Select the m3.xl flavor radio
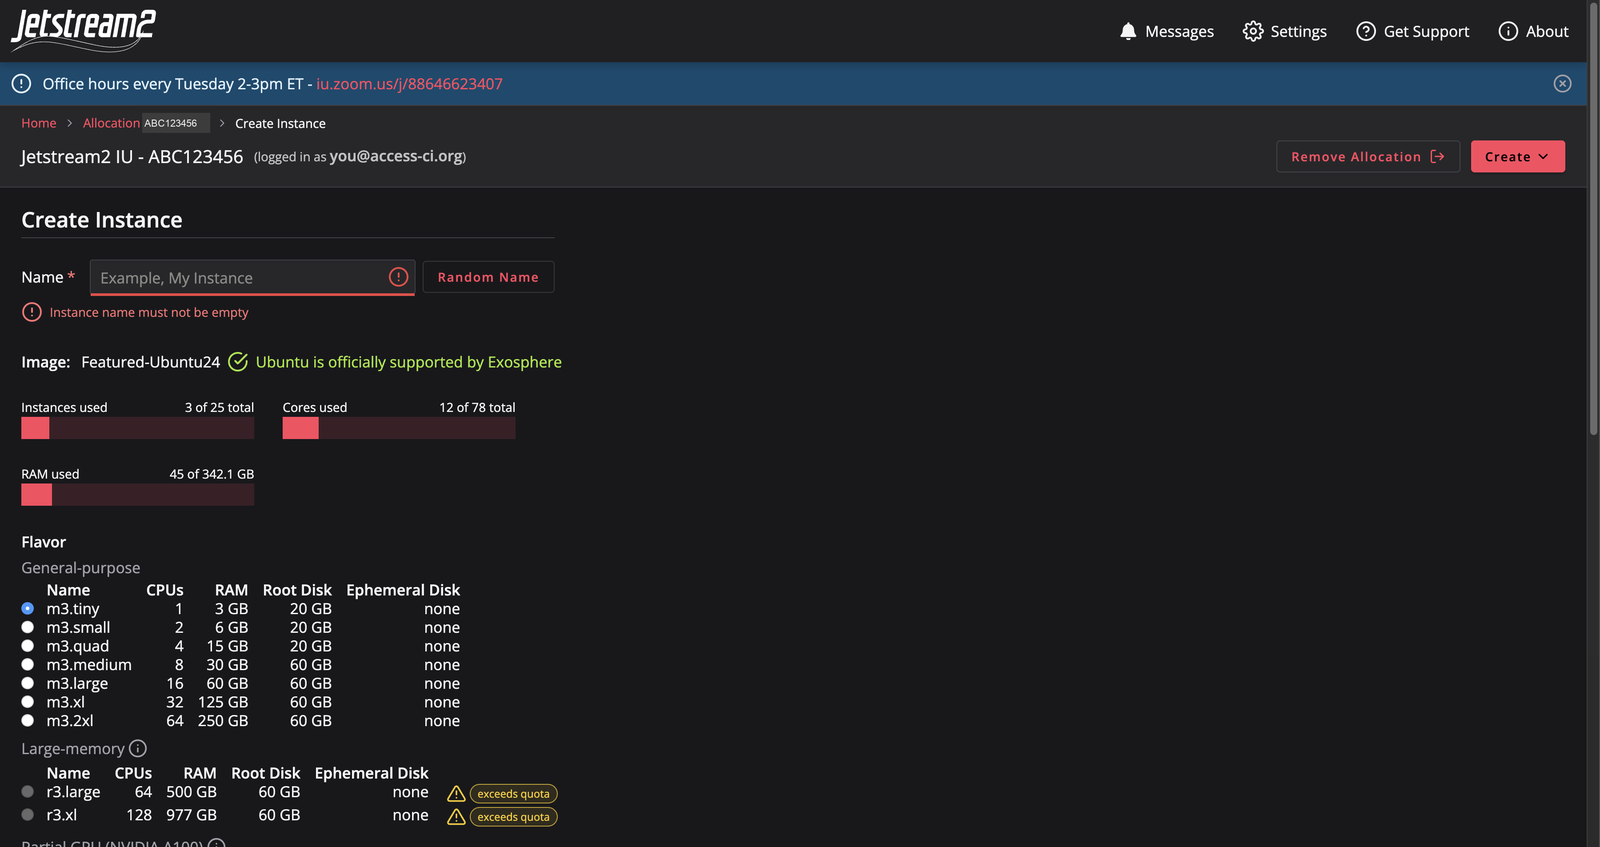This screenshot has width=1600, height=847. 27,702
